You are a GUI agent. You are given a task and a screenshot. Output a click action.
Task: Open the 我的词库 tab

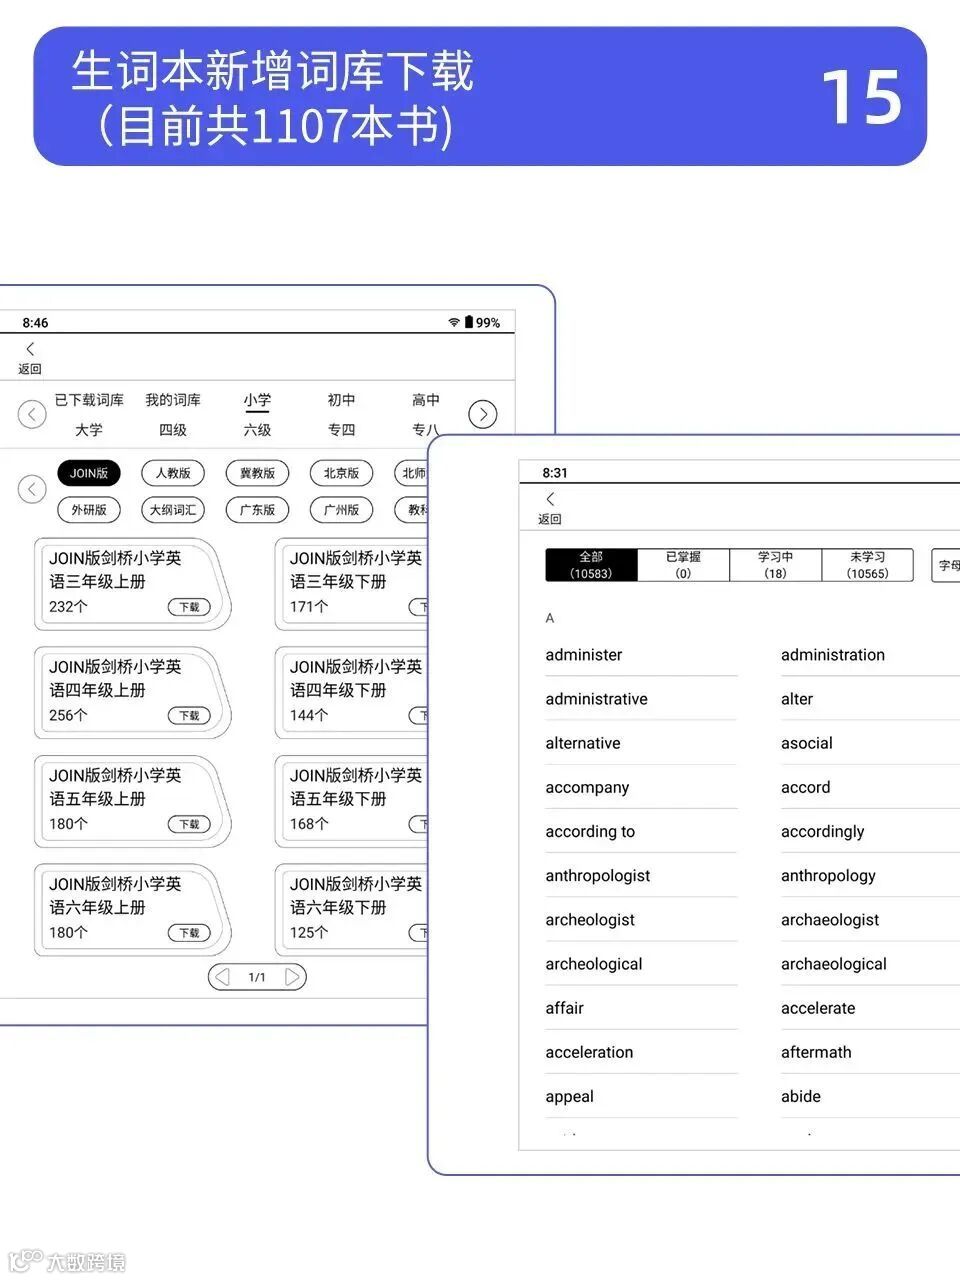tap(173, 400)
